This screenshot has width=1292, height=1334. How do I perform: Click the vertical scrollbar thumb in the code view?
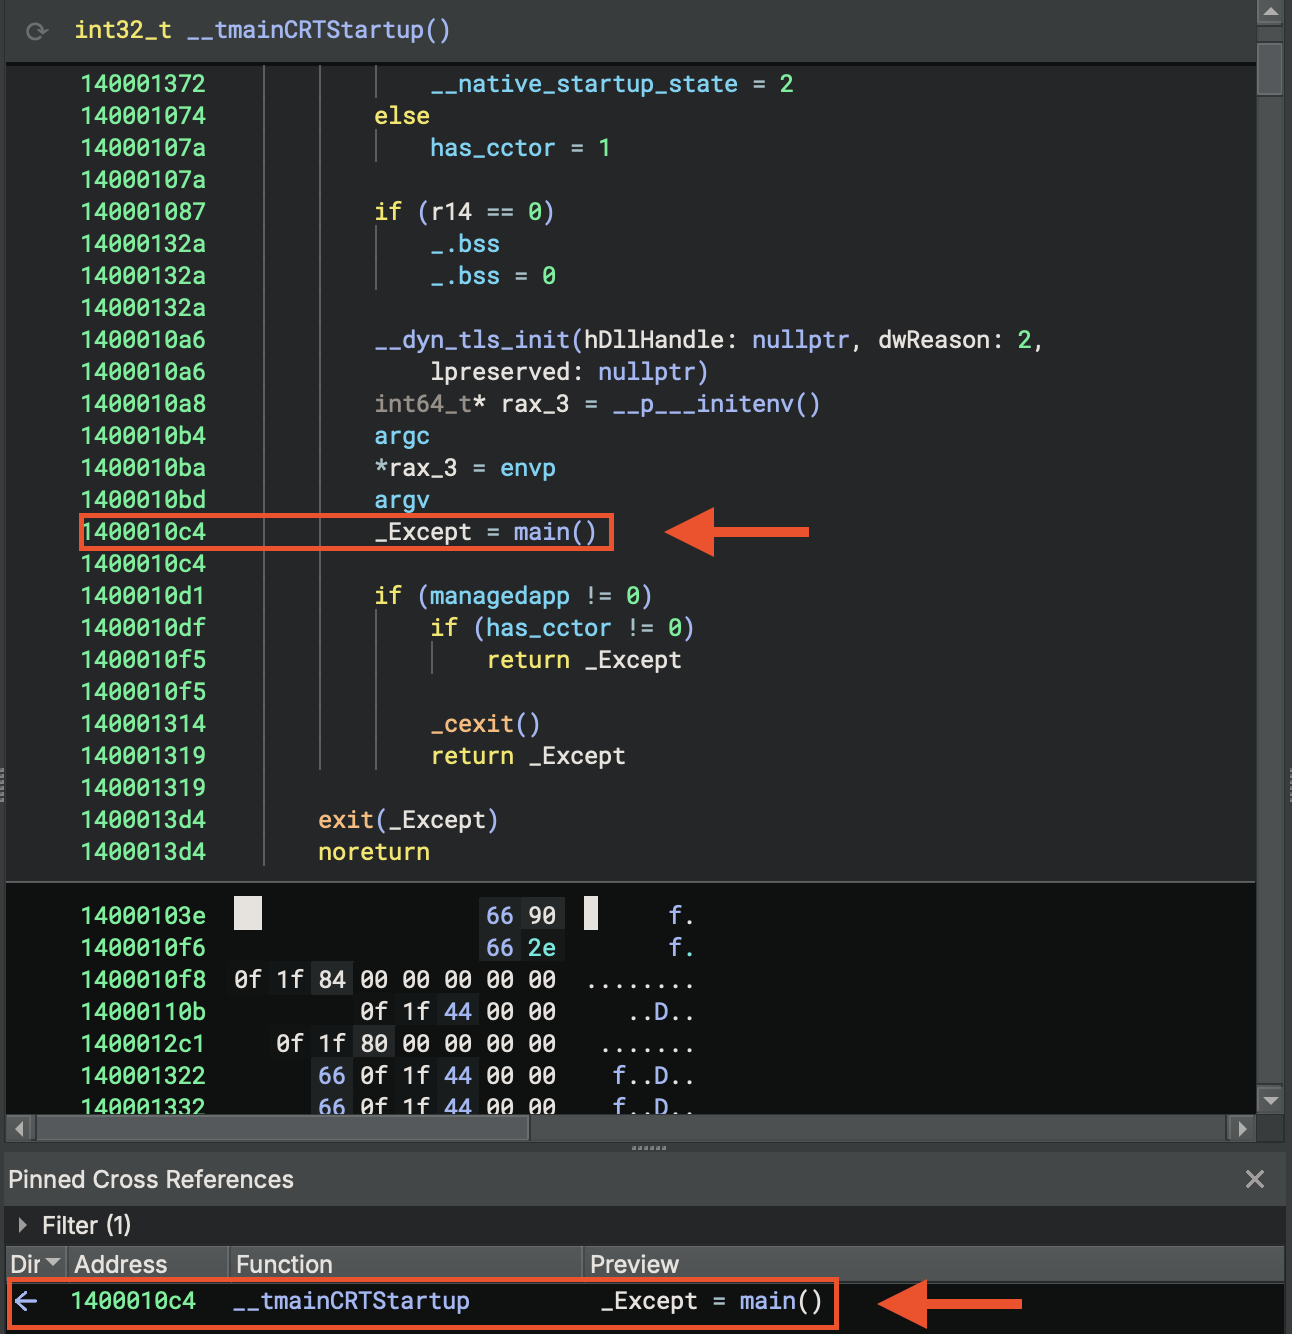pyautogui.click(x=1270, y=68)
